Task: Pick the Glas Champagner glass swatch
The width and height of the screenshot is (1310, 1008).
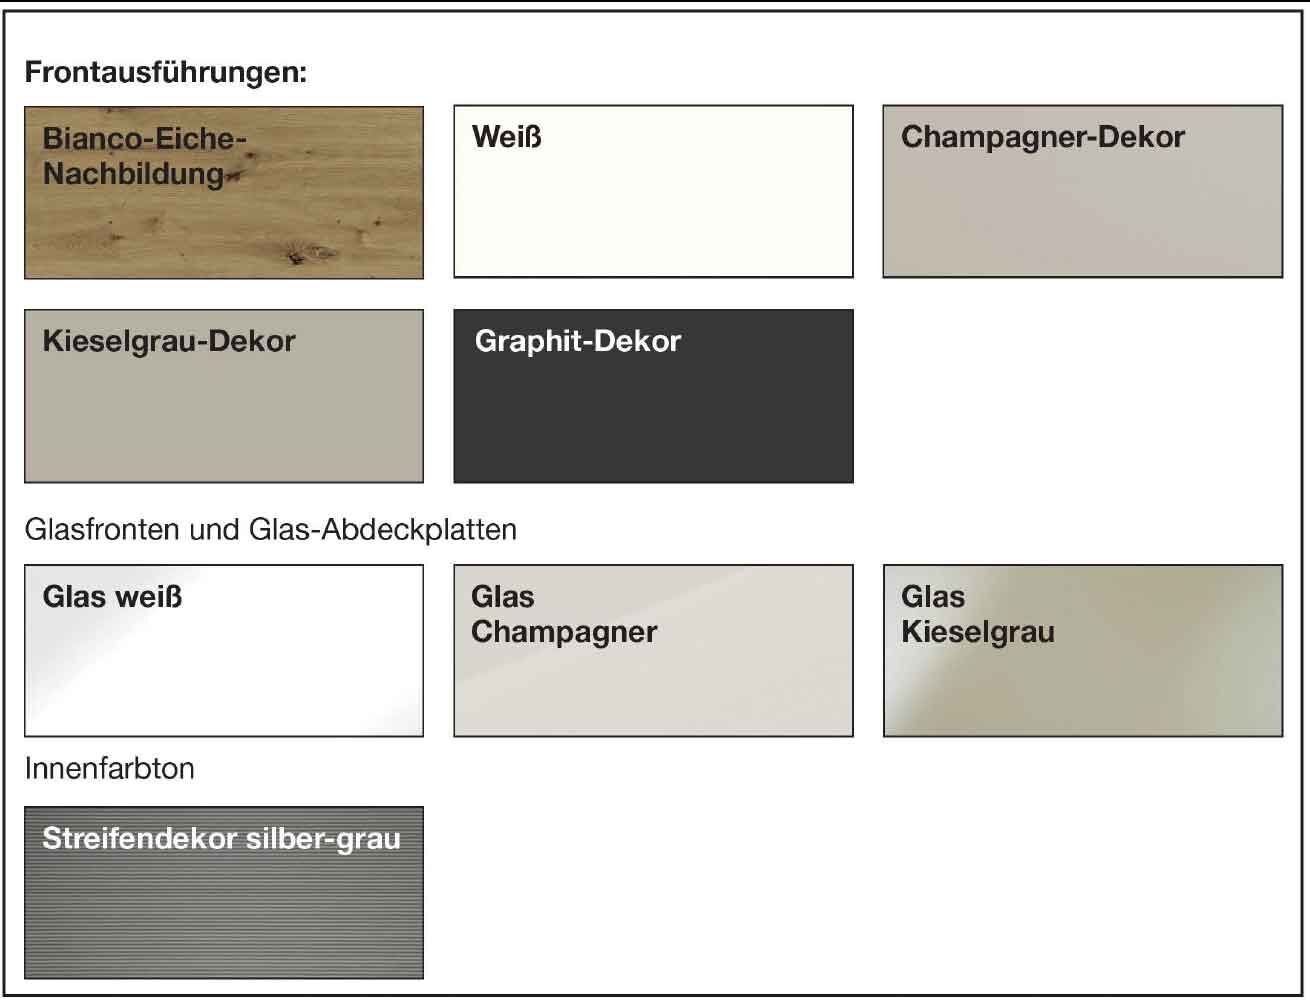Action: click(x=653, y=651)
